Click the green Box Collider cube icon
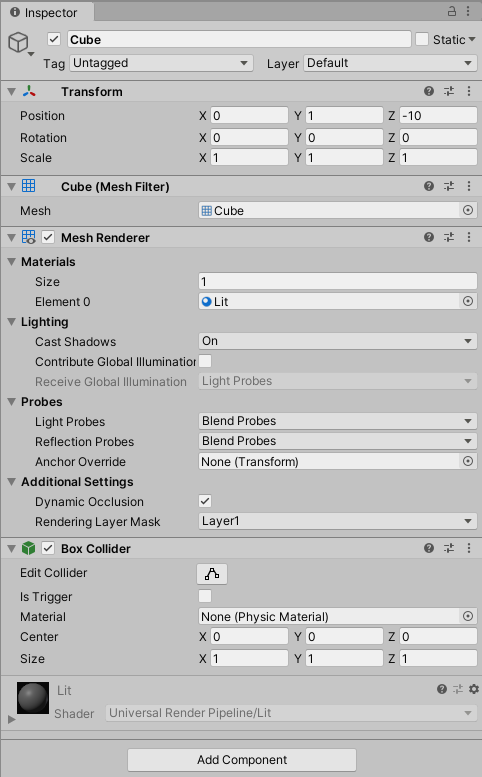 pyautogui.click(x=29, y=548)
